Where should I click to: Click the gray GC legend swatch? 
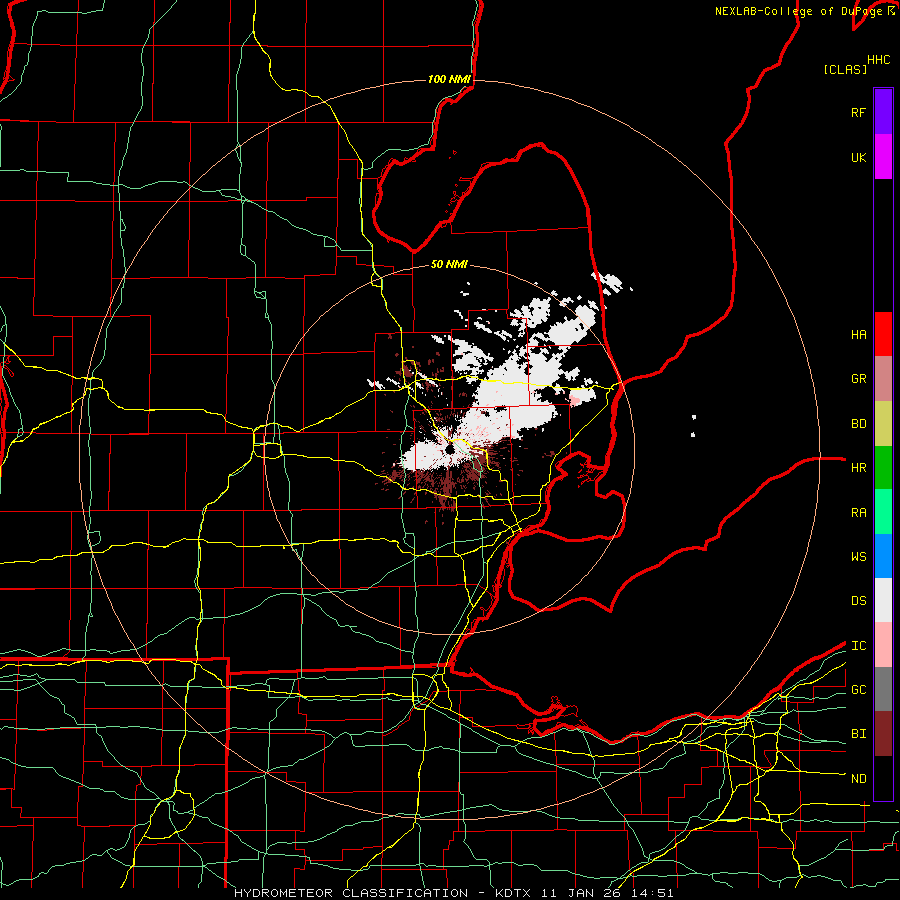point(883,689)
